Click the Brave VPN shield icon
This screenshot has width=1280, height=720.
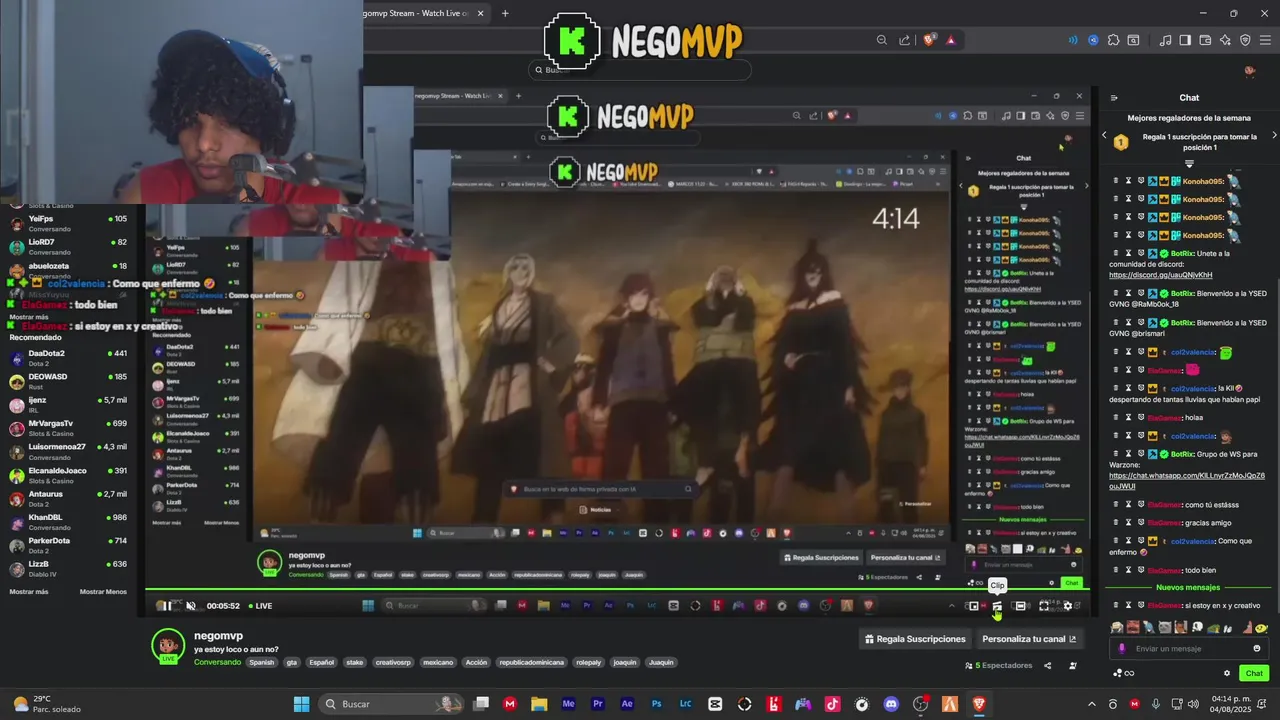click(1245, 40)
